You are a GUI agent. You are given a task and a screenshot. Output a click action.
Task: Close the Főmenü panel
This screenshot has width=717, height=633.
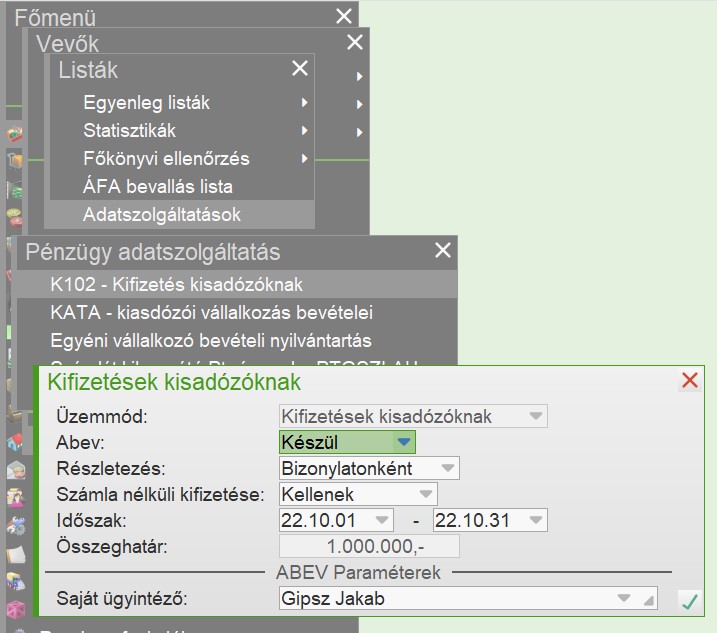point(344,16)
